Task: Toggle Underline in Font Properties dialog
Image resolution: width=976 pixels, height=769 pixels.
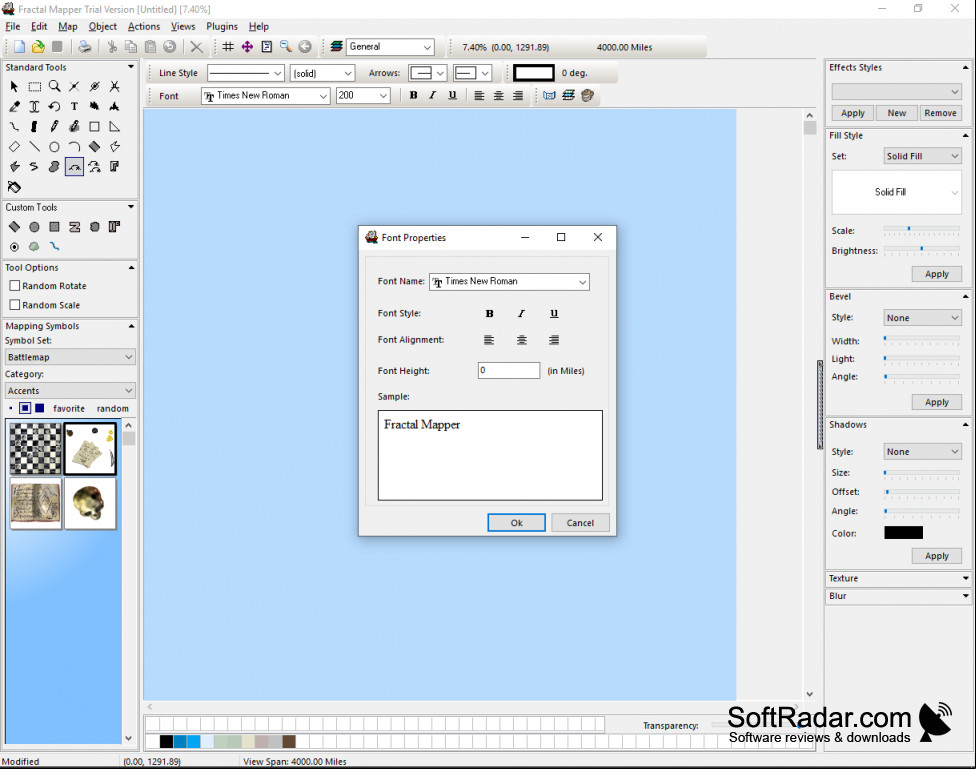Action: click(x=554, y=314)
